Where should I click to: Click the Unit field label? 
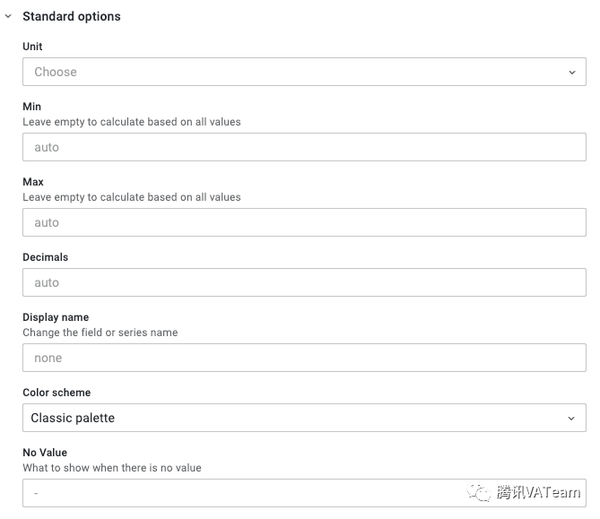(33, 47)
